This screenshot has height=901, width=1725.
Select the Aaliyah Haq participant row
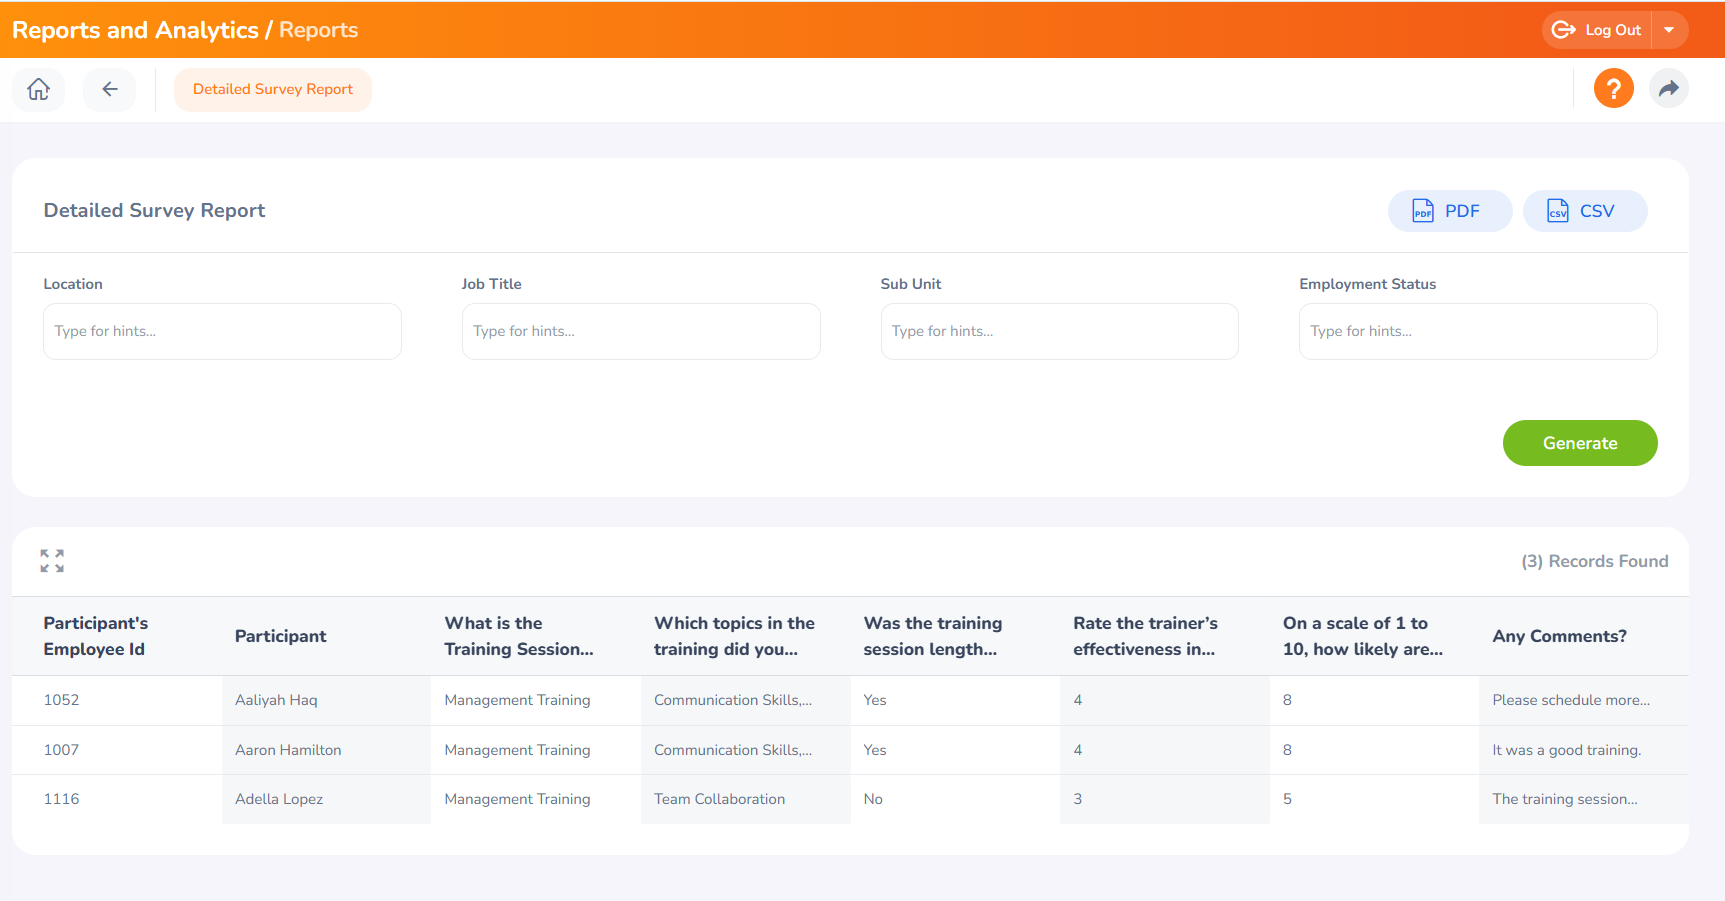[276, 700]
